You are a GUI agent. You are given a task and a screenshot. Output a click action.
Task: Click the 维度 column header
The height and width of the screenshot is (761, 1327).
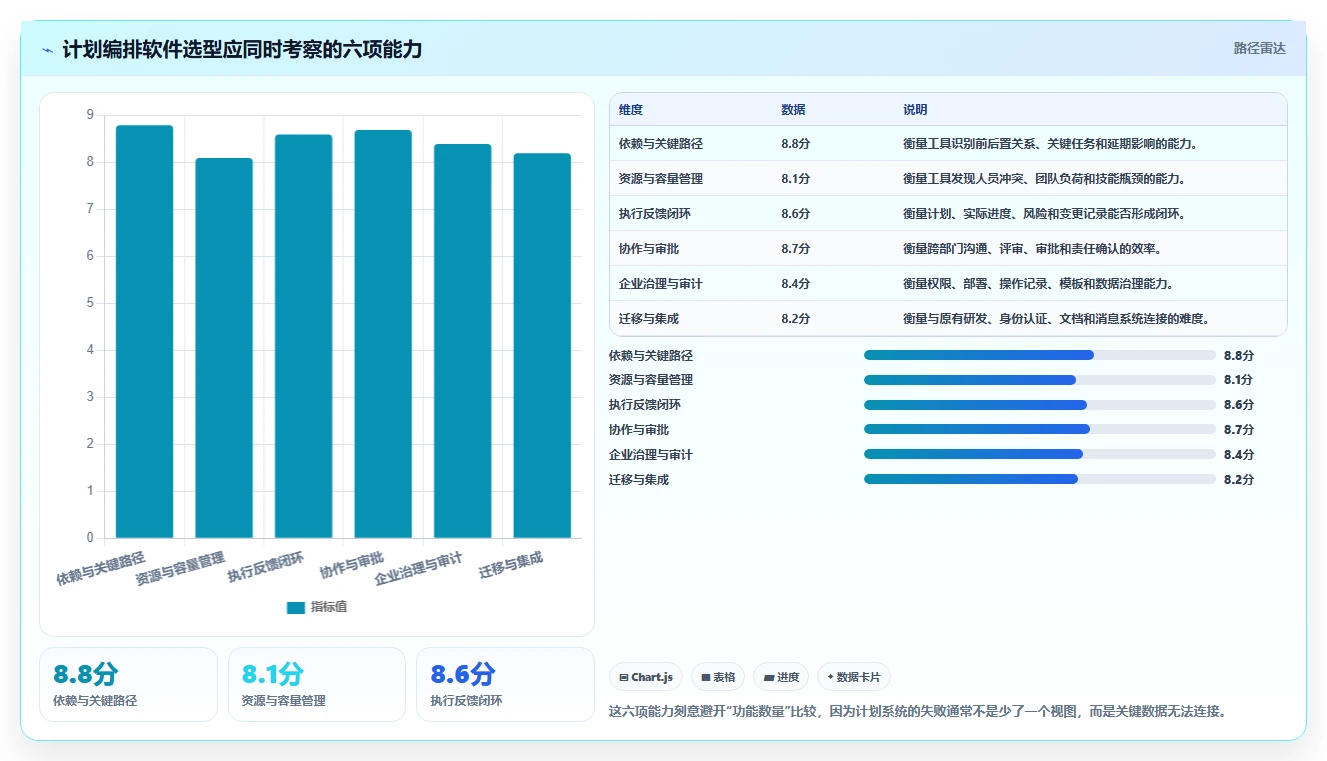click(x=631, y=110)
